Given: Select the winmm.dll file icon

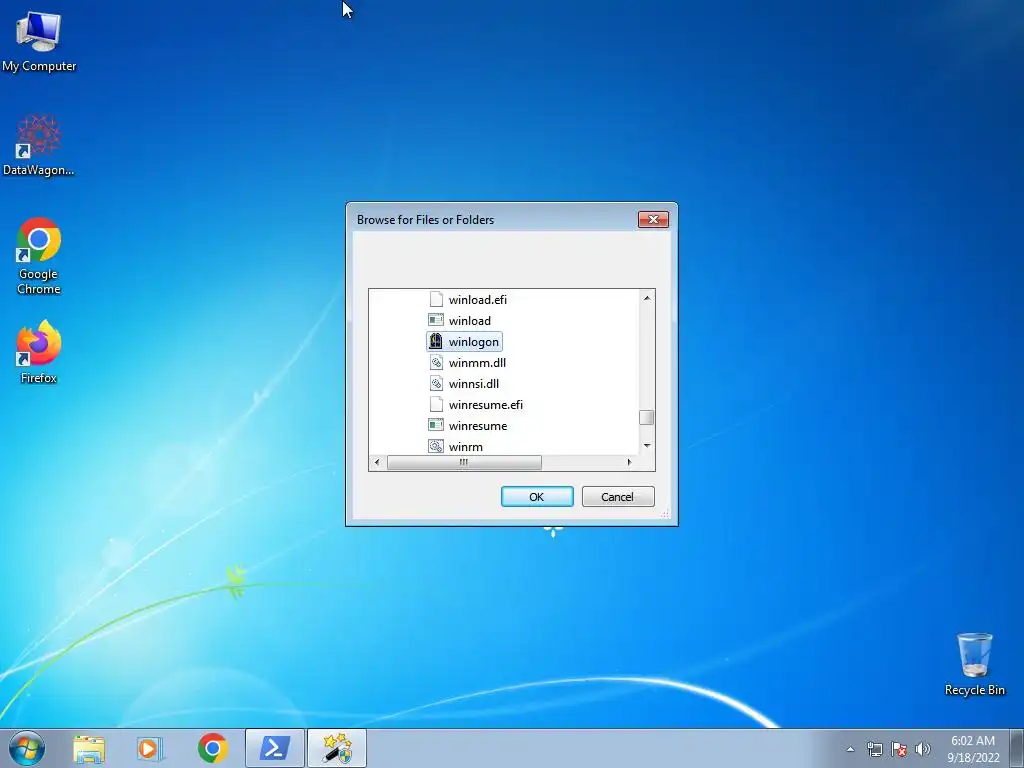Looking at the screenshot, I should pos(436,362).
